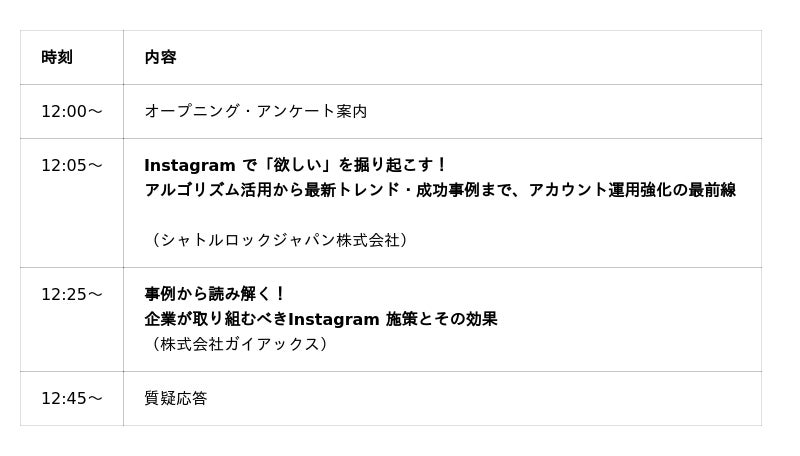Click the 「欲しい」を掘り起こす！ heading phrase
This screenshot has height=456, width=800.
355,165
